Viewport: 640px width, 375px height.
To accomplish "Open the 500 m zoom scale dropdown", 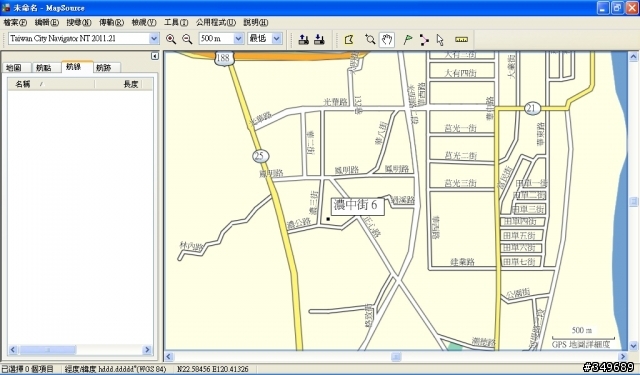I will [x=238, y=39].
